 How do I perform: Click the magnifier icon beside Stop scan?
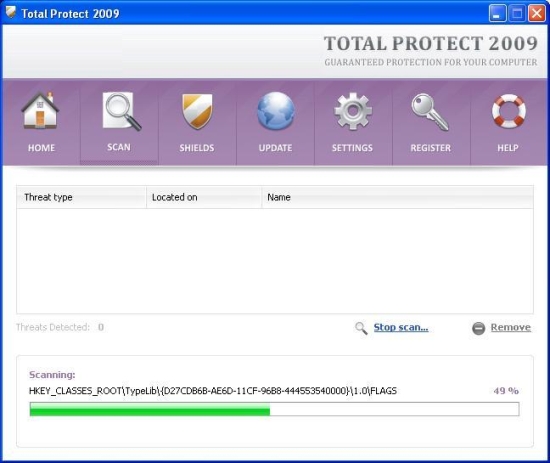(x=361, y=328)
